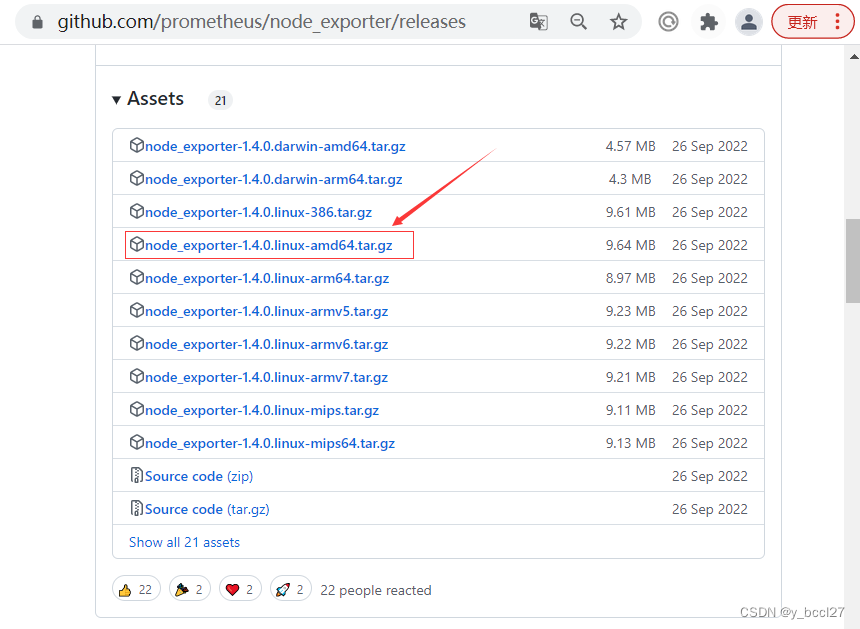Click package icon for linux-arm64 asset

click(137, 277)
